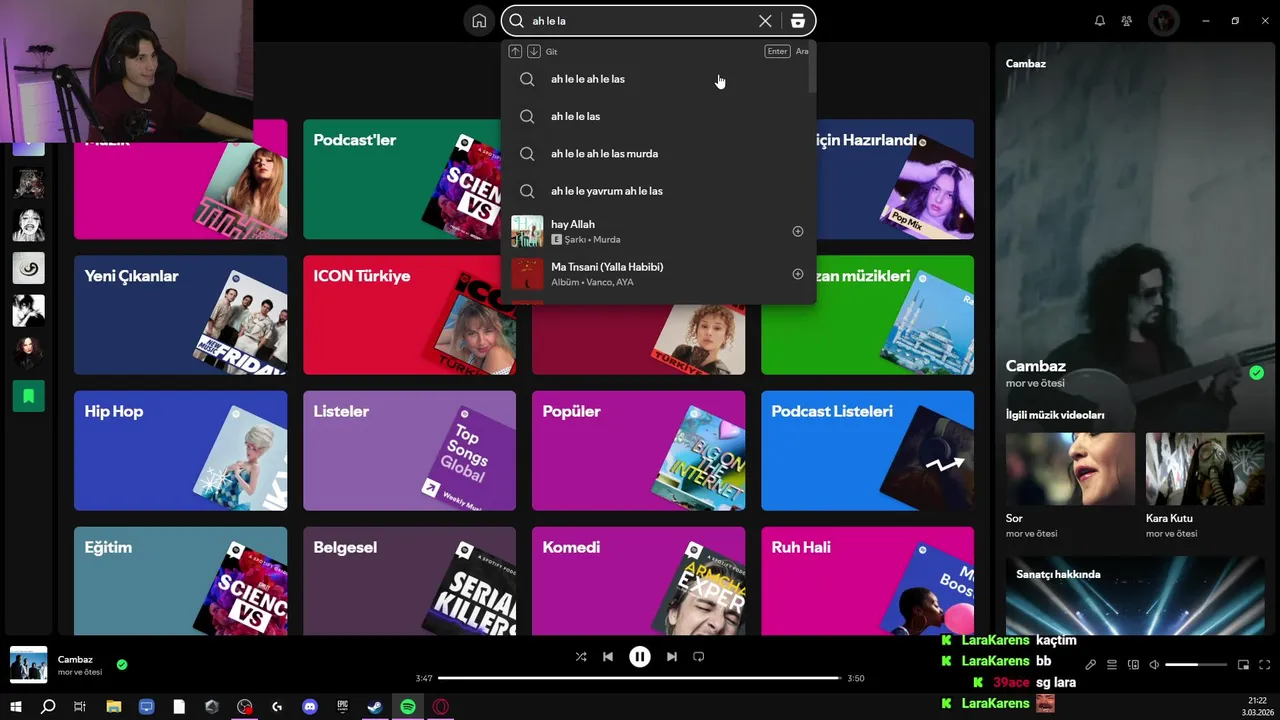Mute the volume speaker icon
Viewport: 1280px width, 720px height.
tap(1154, 665)
